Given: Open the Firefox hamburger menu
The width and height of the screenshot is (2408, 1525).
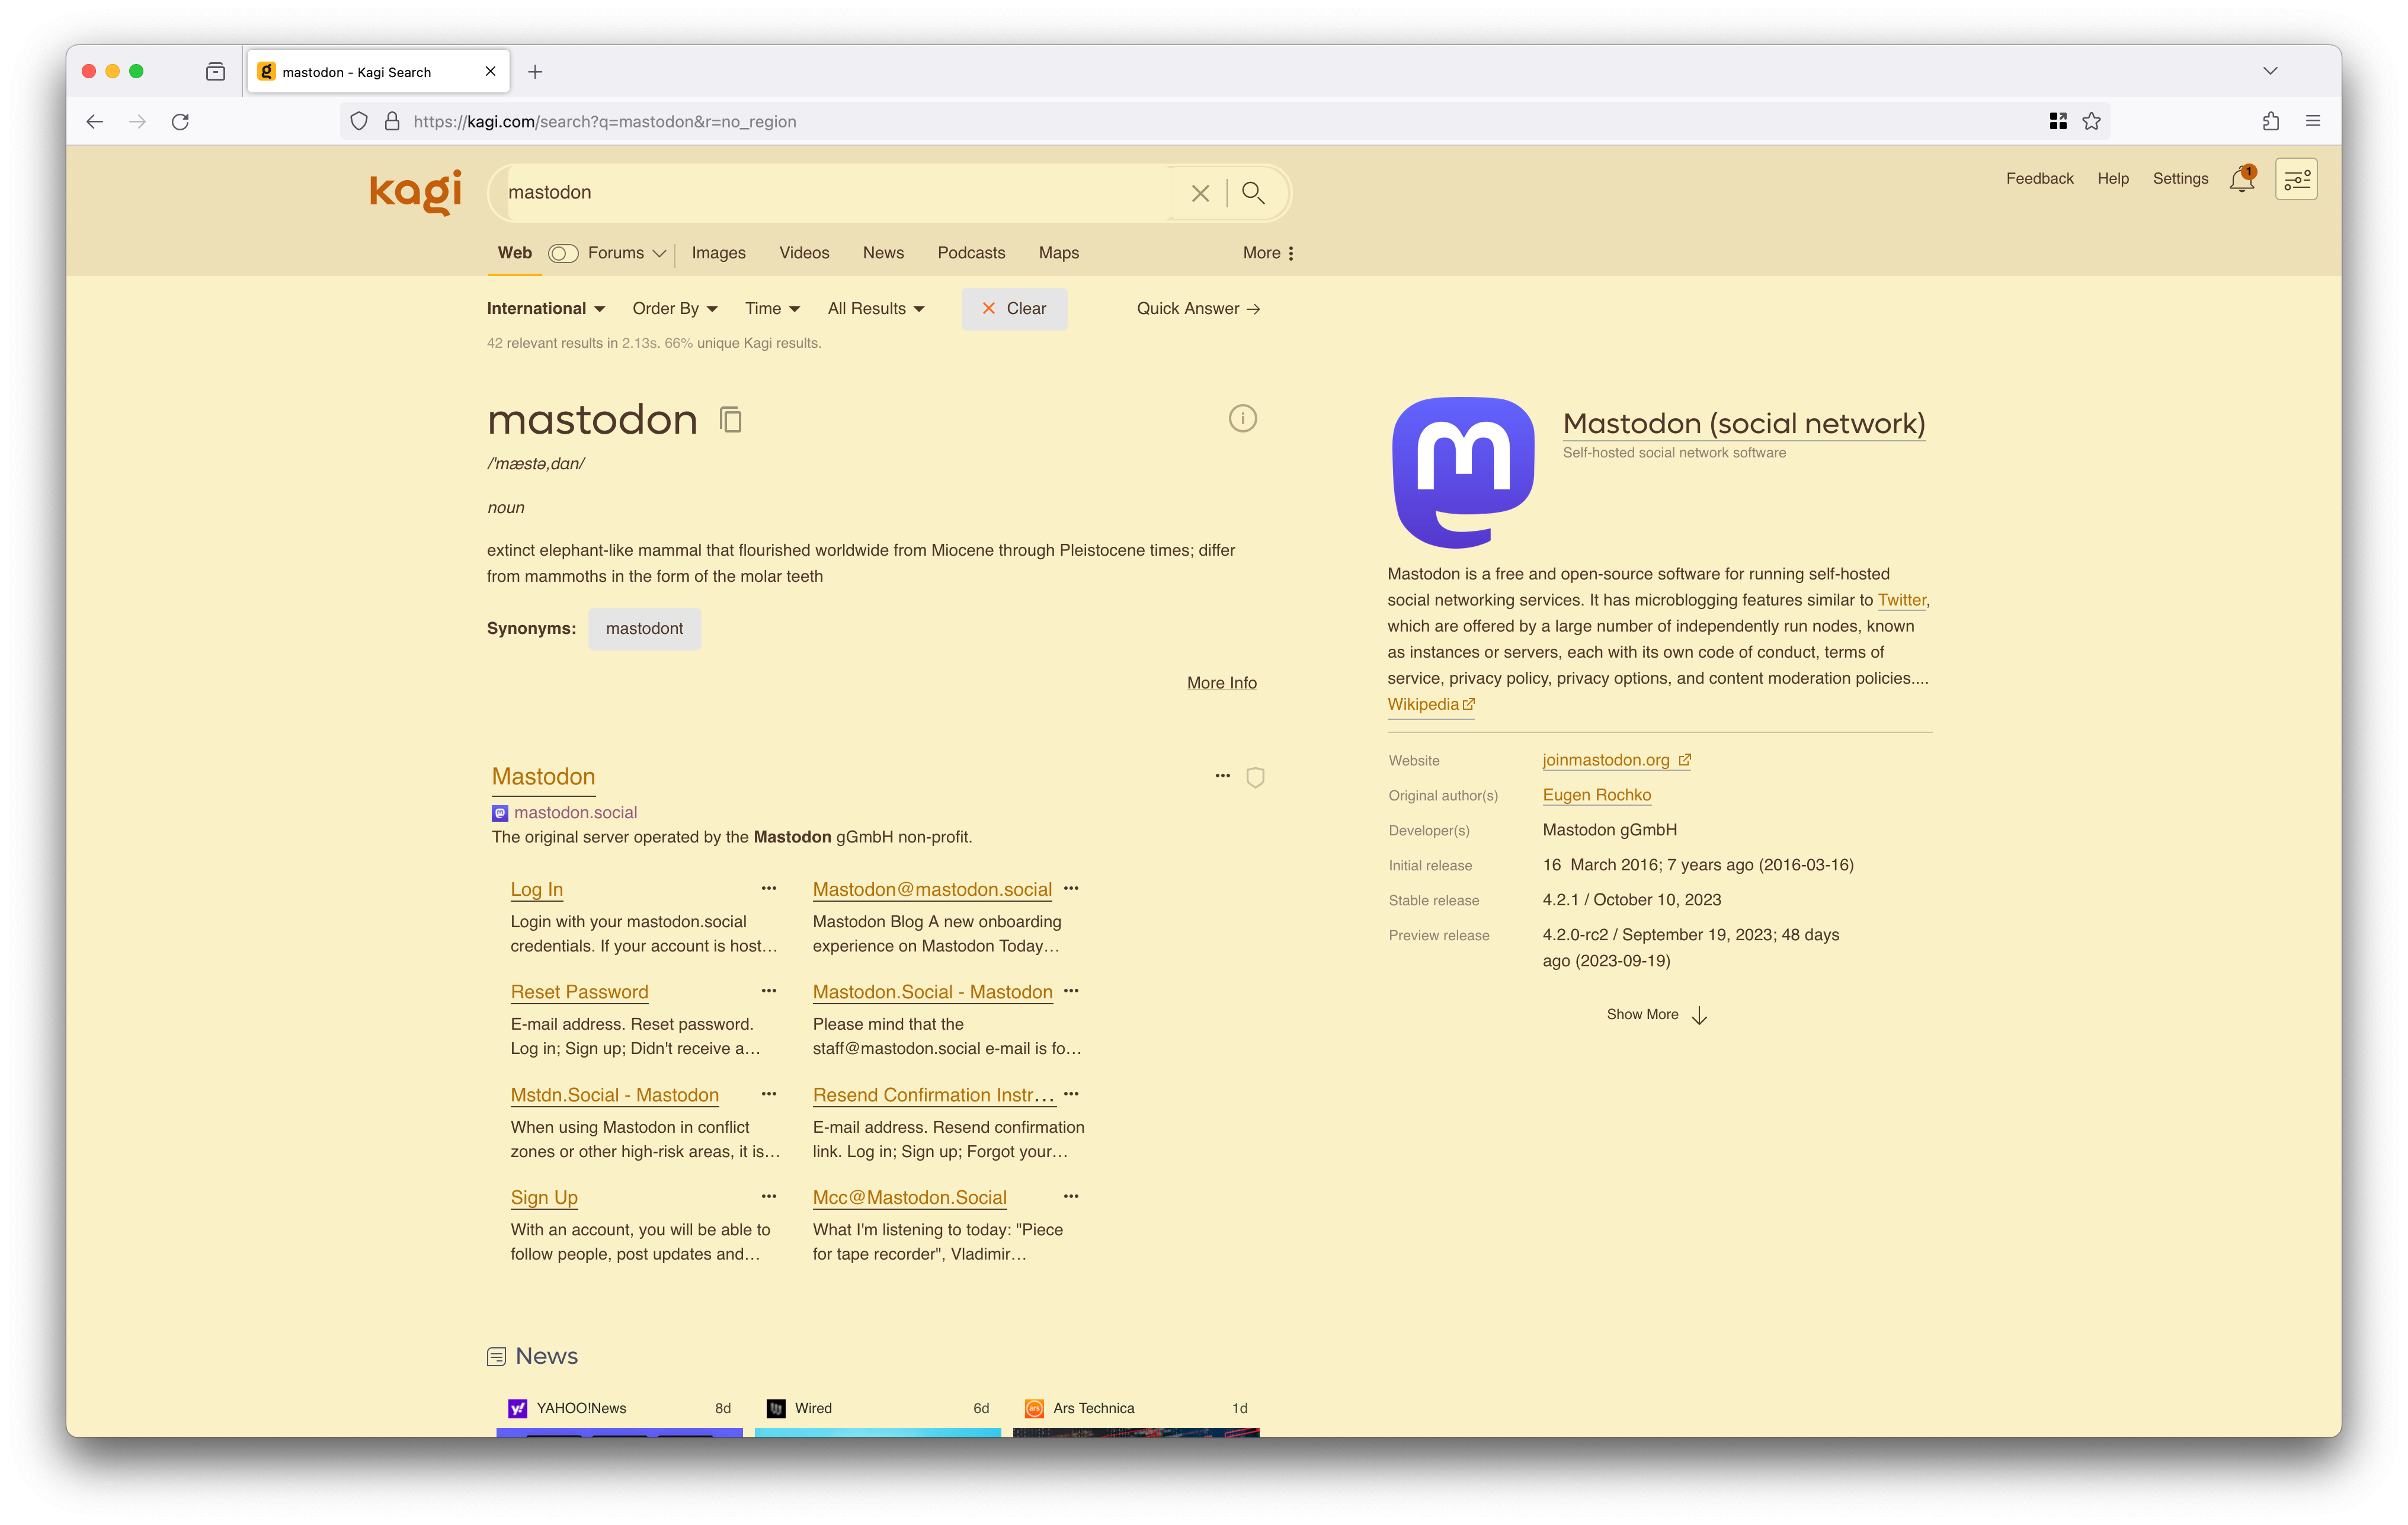Looking at the screenshot, I should pos(2313,122).
